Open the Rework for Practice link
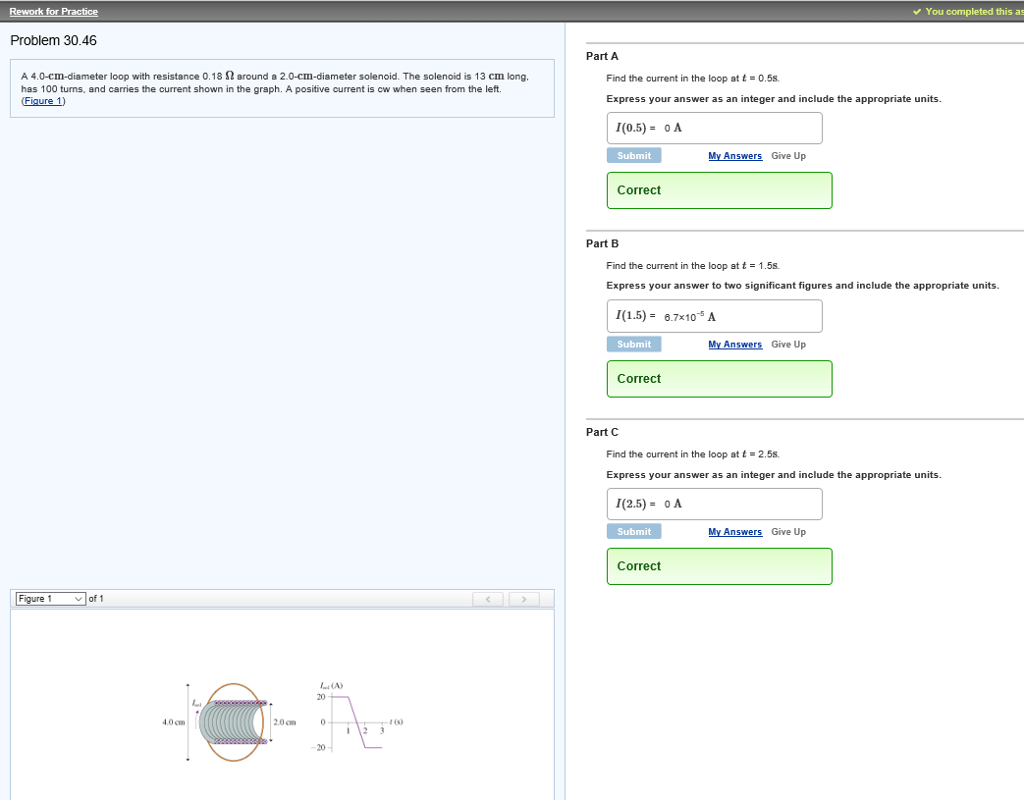 (53, 11)
